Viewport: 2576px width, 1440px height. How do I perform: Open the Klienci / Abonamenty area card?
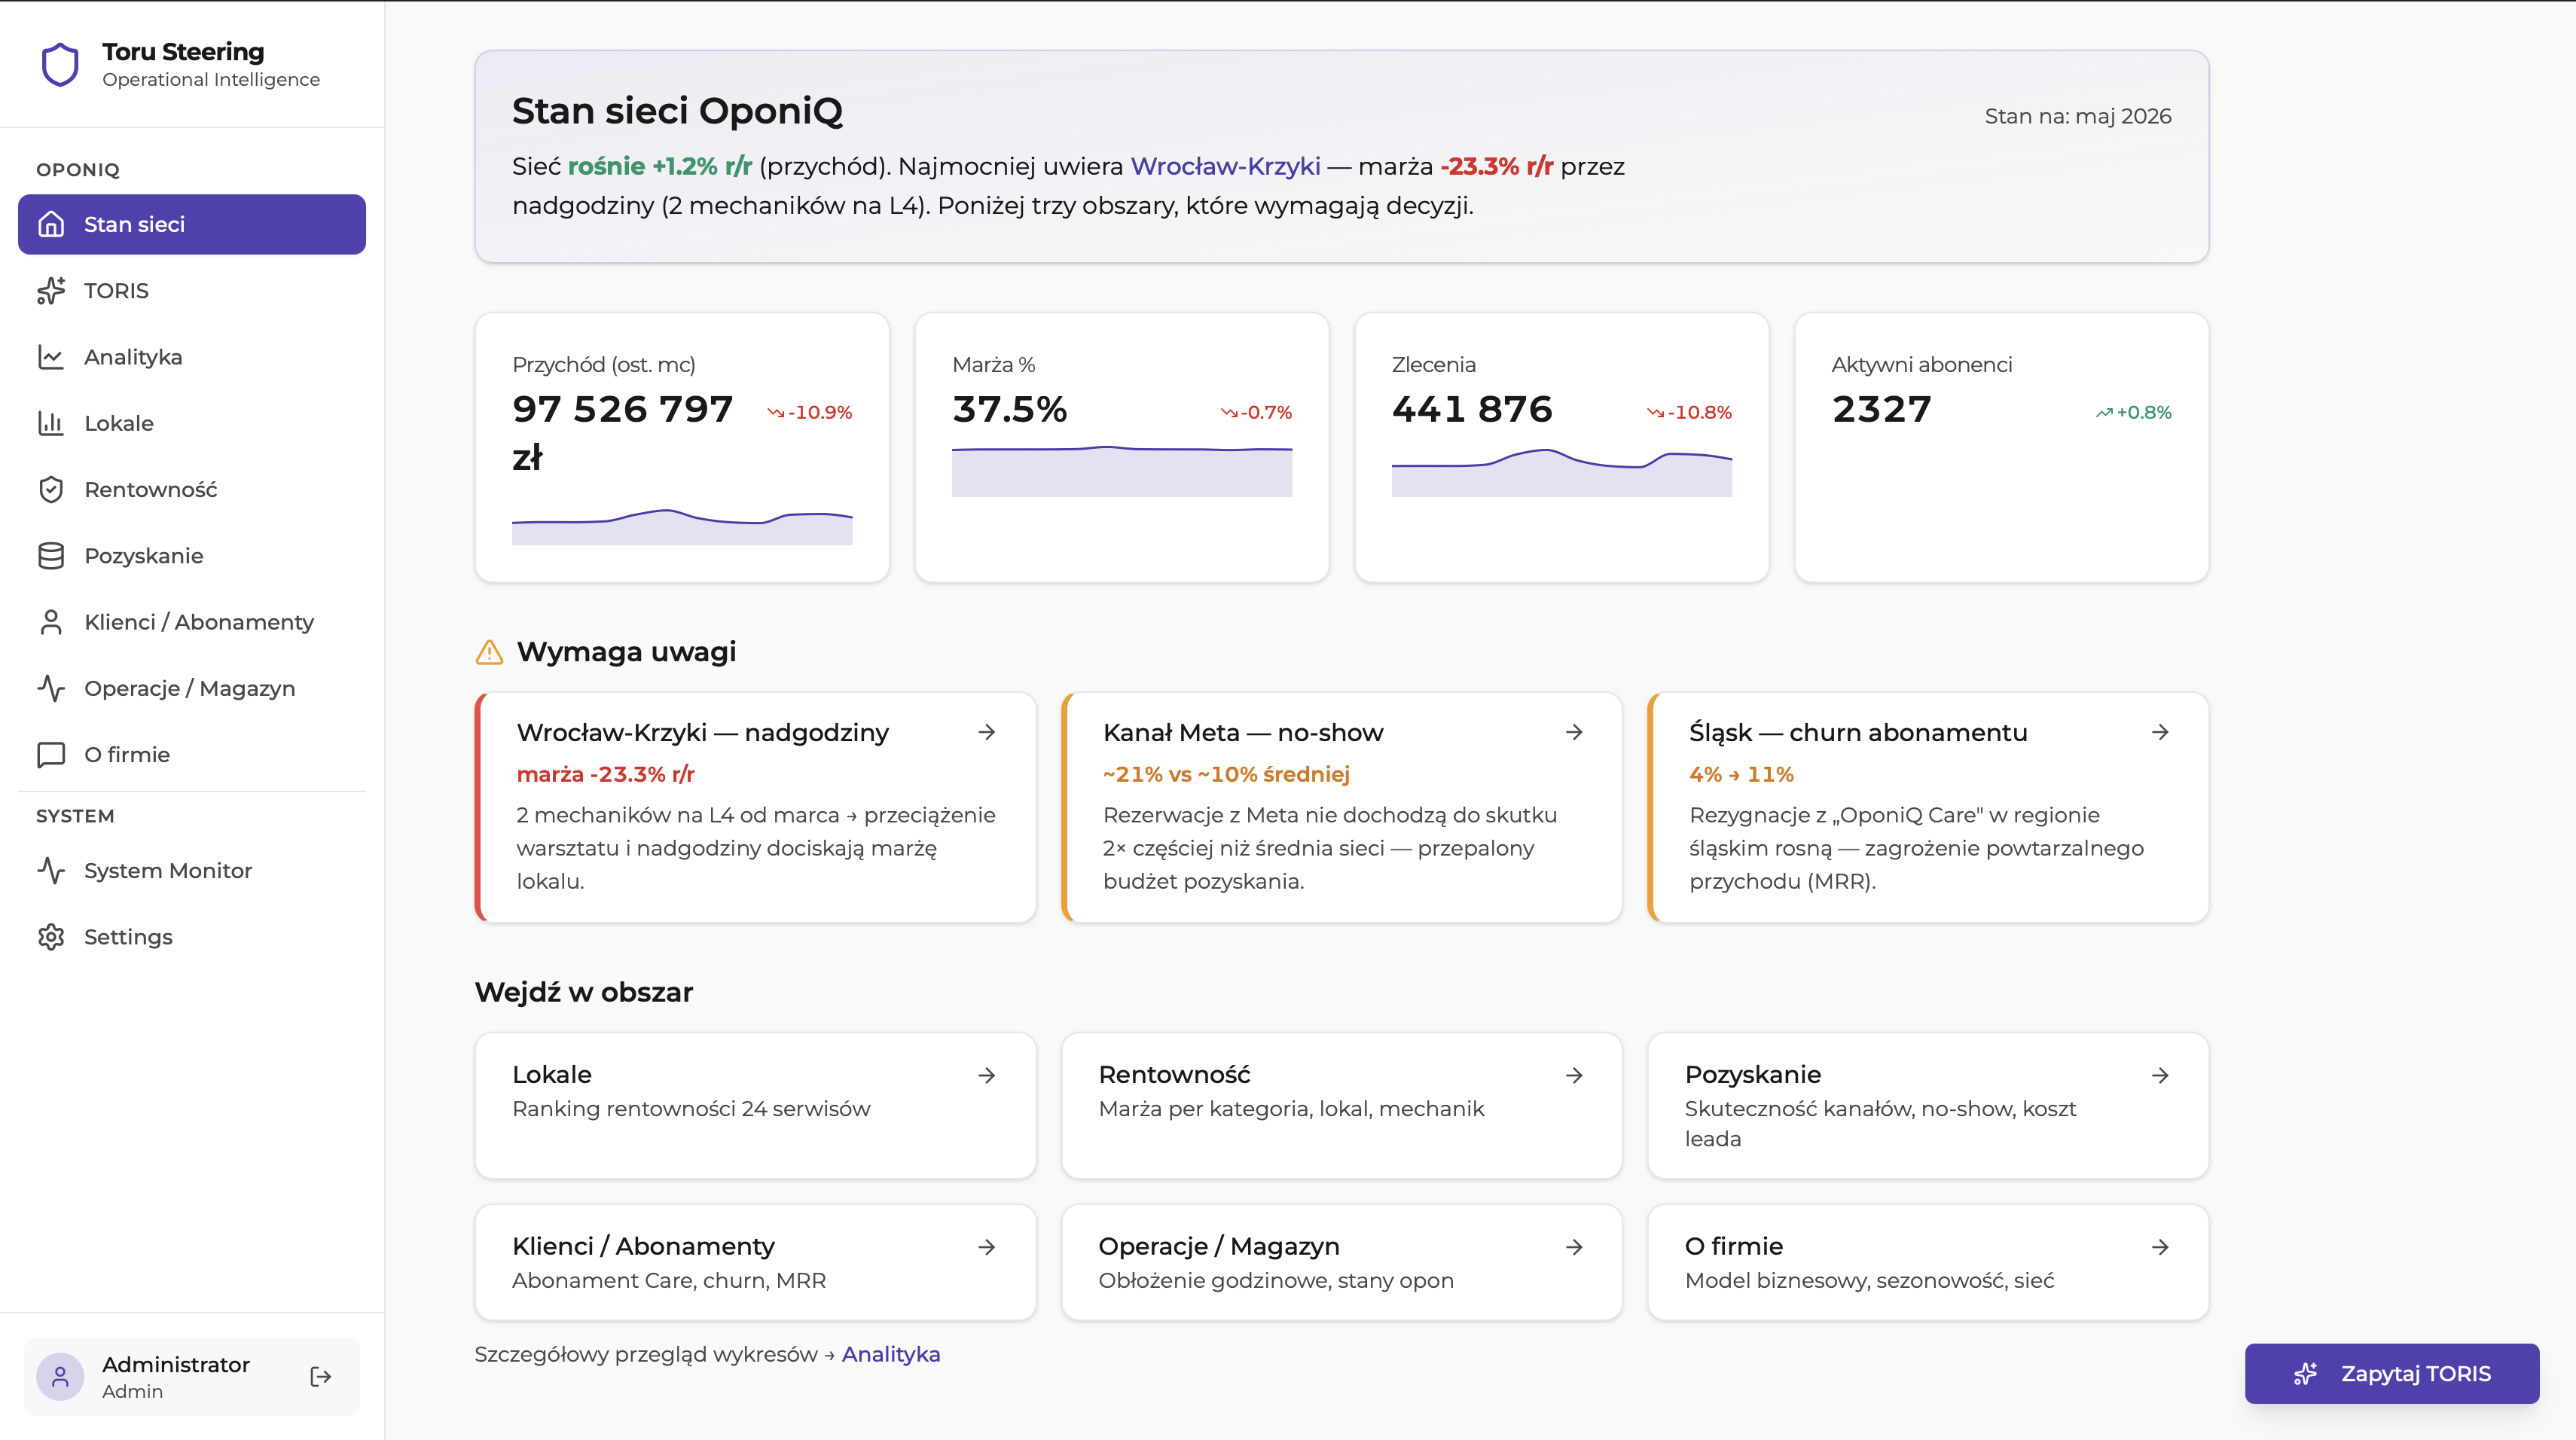click(x=755, y=1262)
